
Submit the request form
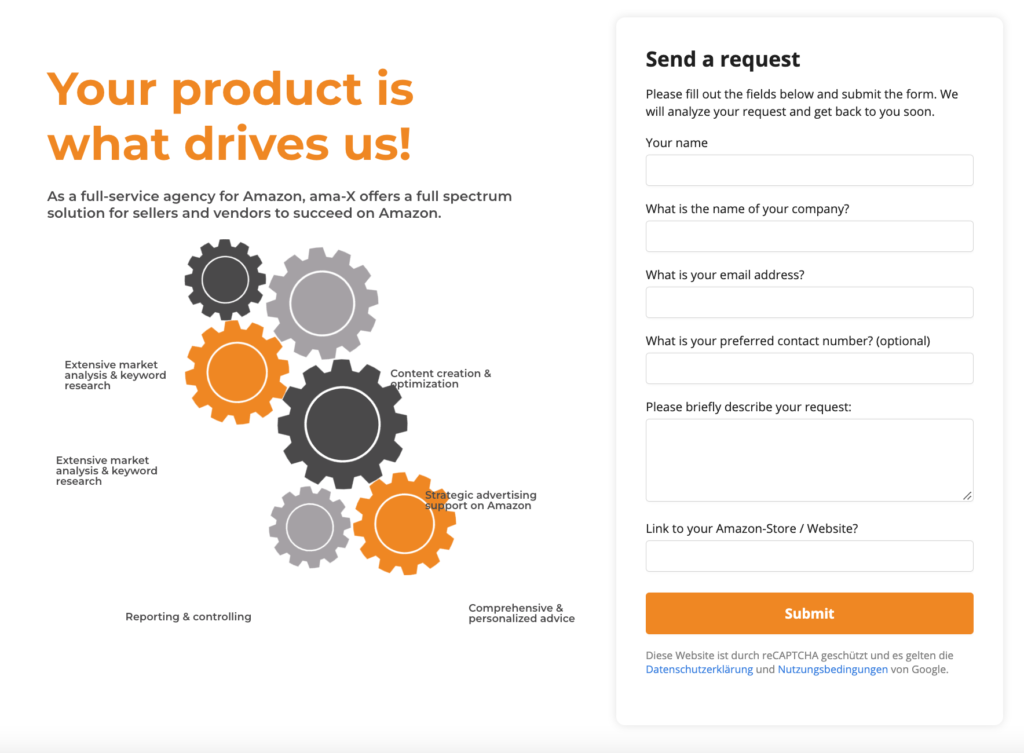click(x=809, y=613)
